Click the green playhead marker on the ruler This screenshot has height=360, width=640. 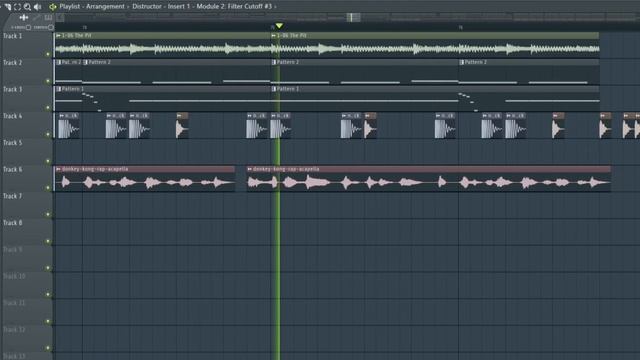tap(279, 26)
